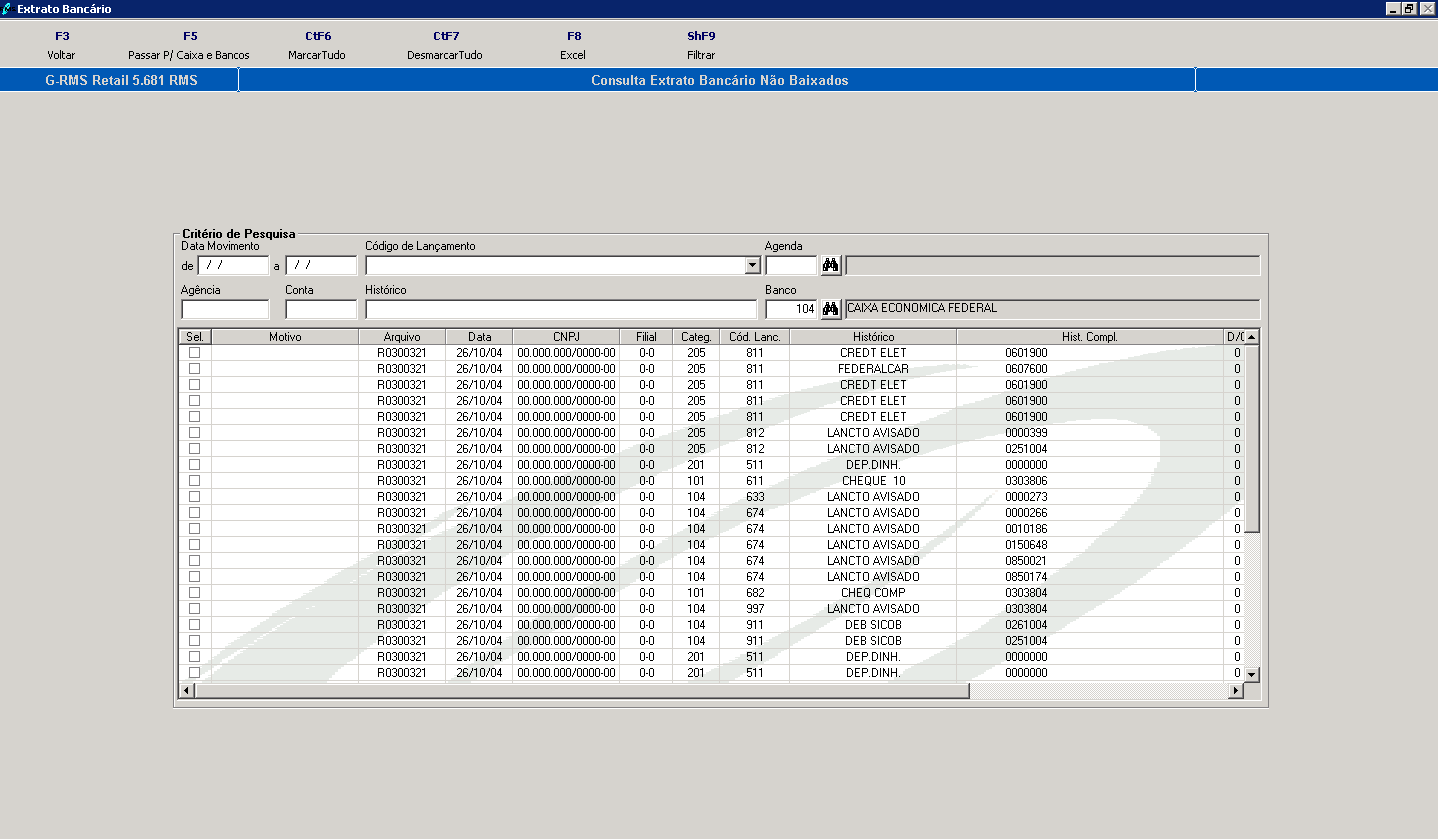Click the 0303806 Hist. Compl. cell
Viewport: 1438px width, 839px height.
[1090, 481]
